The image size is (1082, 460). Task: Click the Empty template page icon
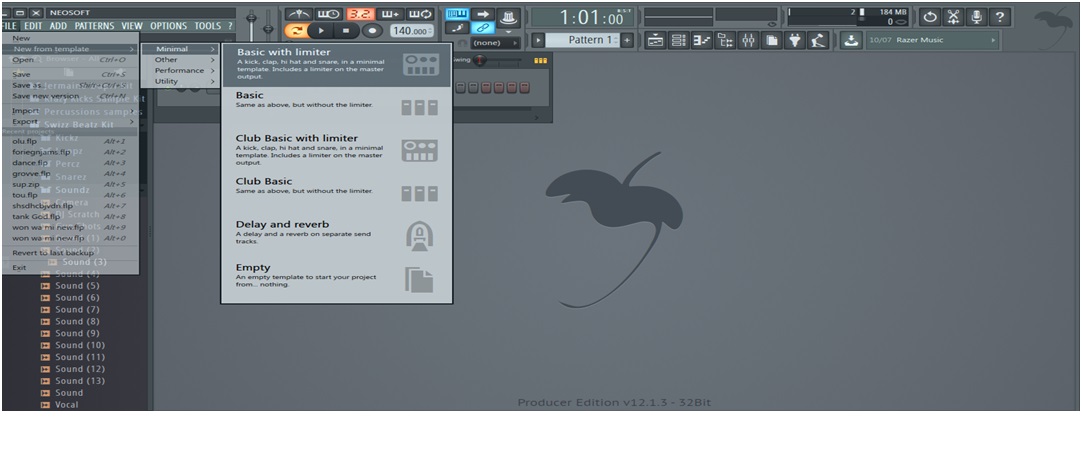coord(419,279)
